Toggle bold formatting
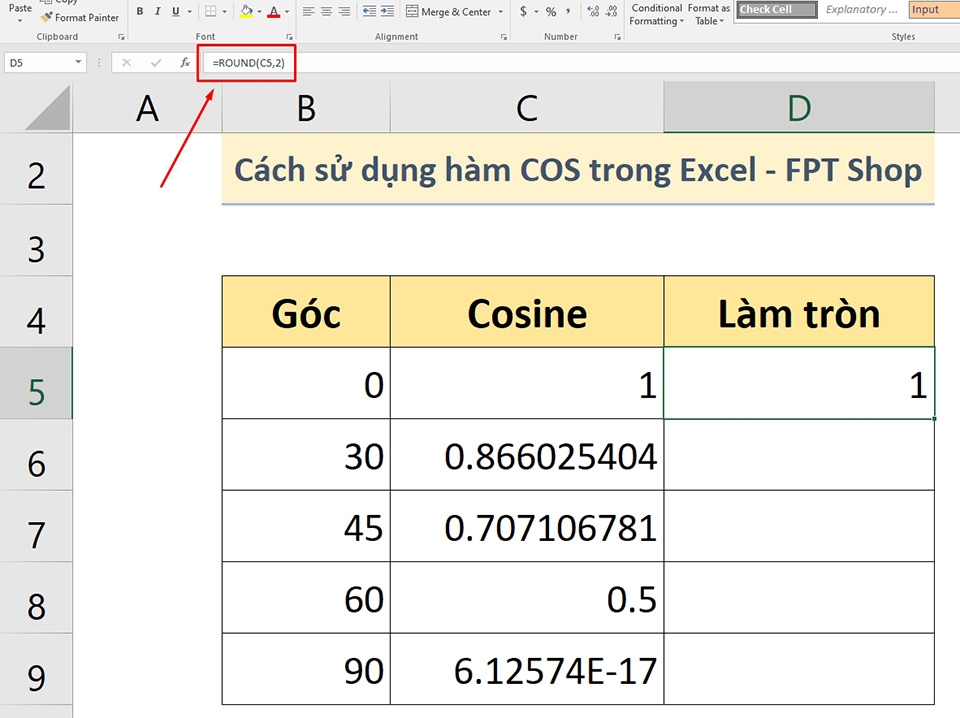960x718 pixels. [x=139, y=10]
